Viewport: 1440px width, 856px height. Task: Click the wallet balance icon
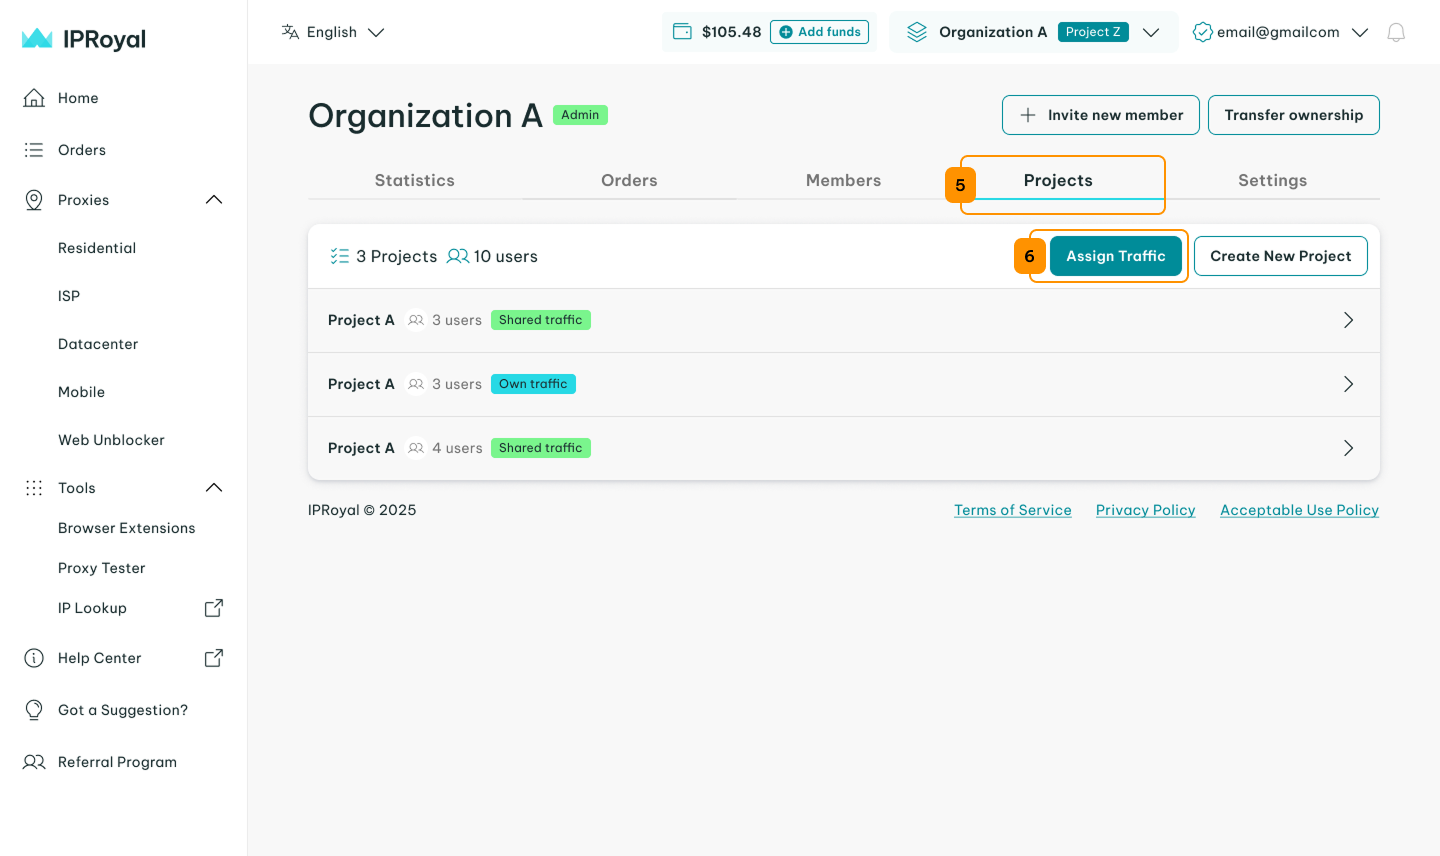[x=682, y=32]
